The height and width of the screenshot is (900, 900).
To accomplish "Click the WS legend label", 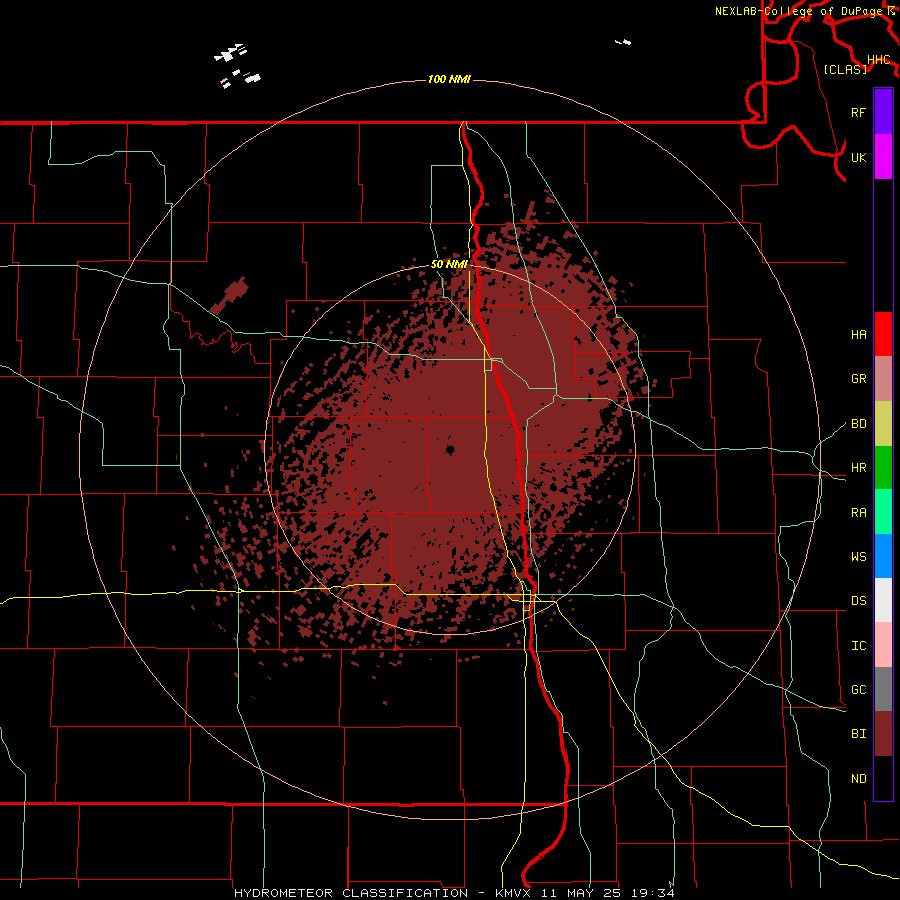I will [858, 557].
